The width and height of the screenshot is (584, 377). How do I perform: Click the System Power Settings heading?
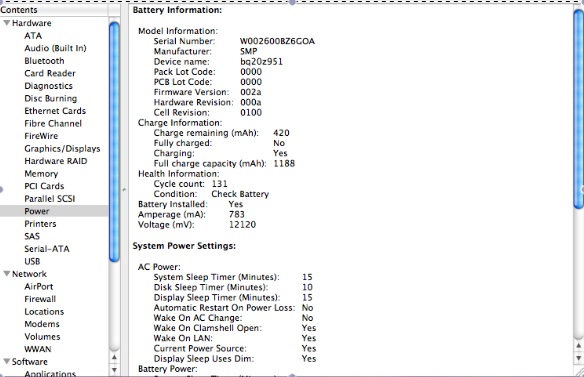click(x=184, y=246)
